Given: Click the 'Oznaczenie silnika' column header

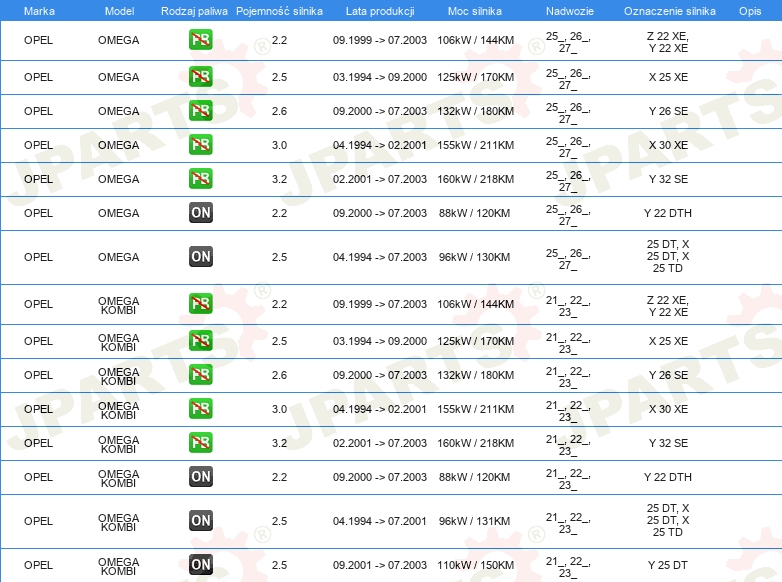Looking at the screenshot, I should click(x=669, y=11).
